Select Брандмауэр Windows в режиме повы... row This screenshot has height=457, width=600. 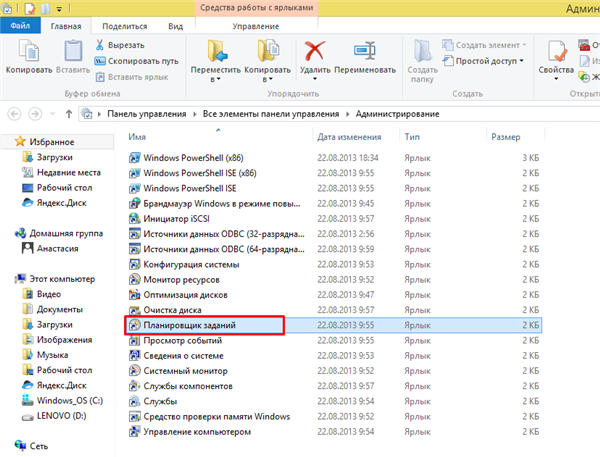click(x=334, y=204)
